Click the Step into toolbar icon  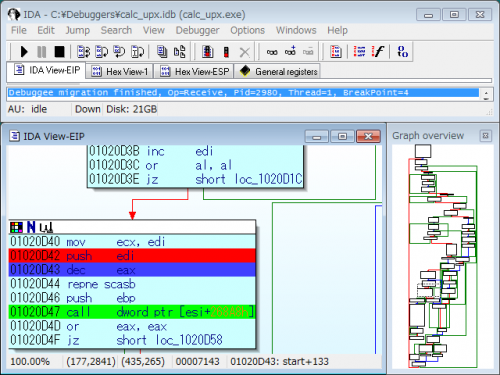(x=83, y=52)
